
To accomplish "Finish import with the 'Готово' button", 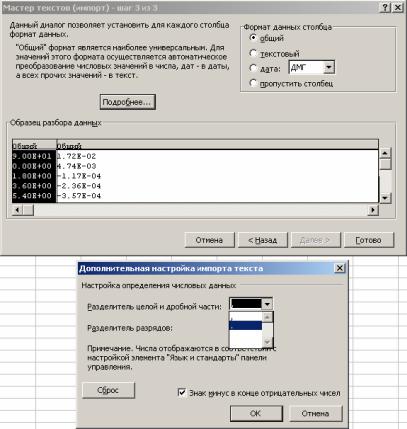I will [369, 240].
